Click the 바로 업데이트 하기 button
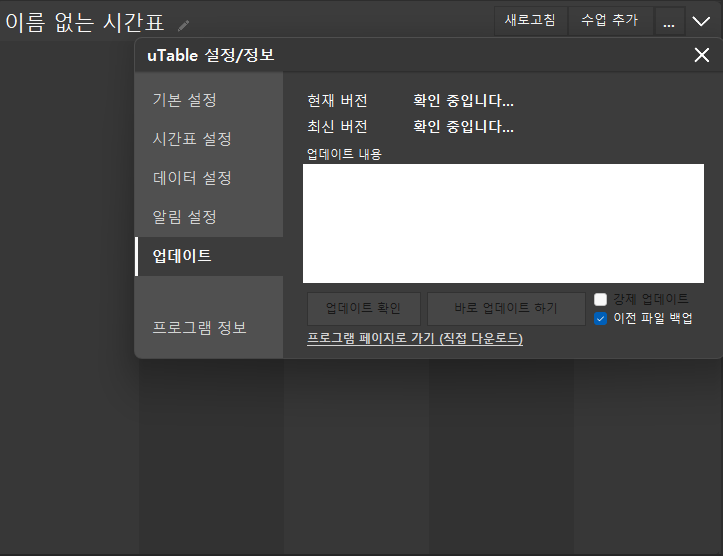 point(506,308)
